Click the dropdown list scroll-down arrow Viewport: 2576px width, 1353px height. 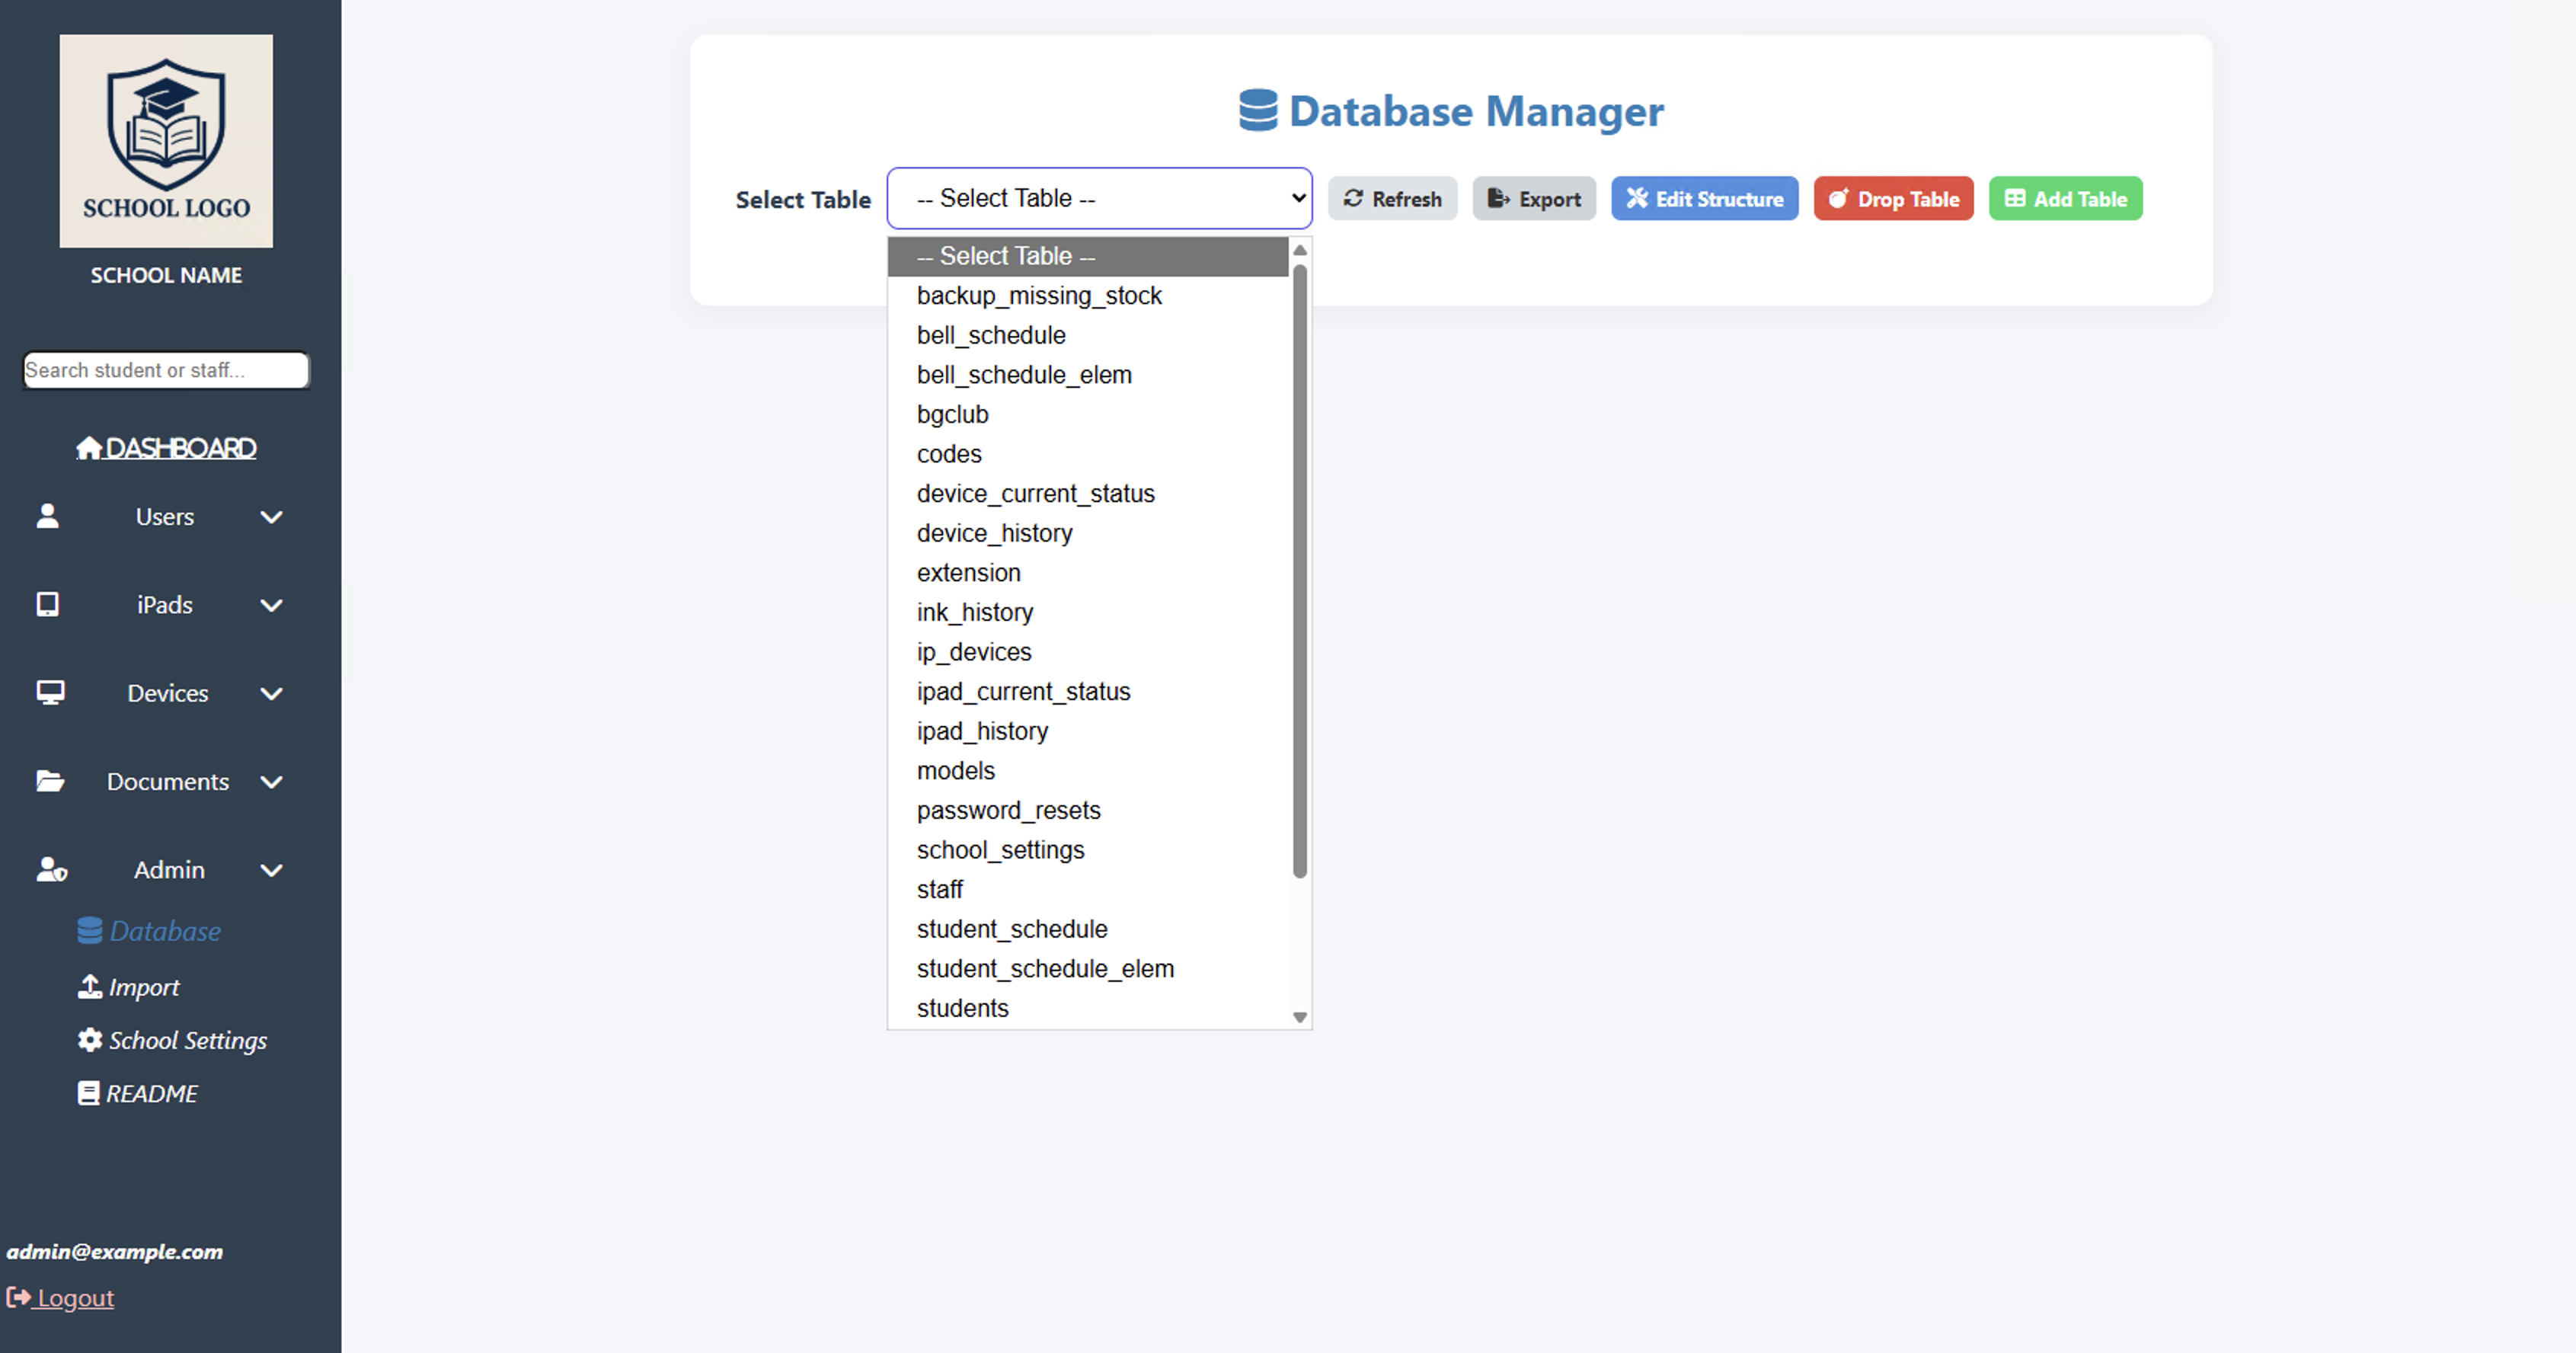pos(1299,1017)
